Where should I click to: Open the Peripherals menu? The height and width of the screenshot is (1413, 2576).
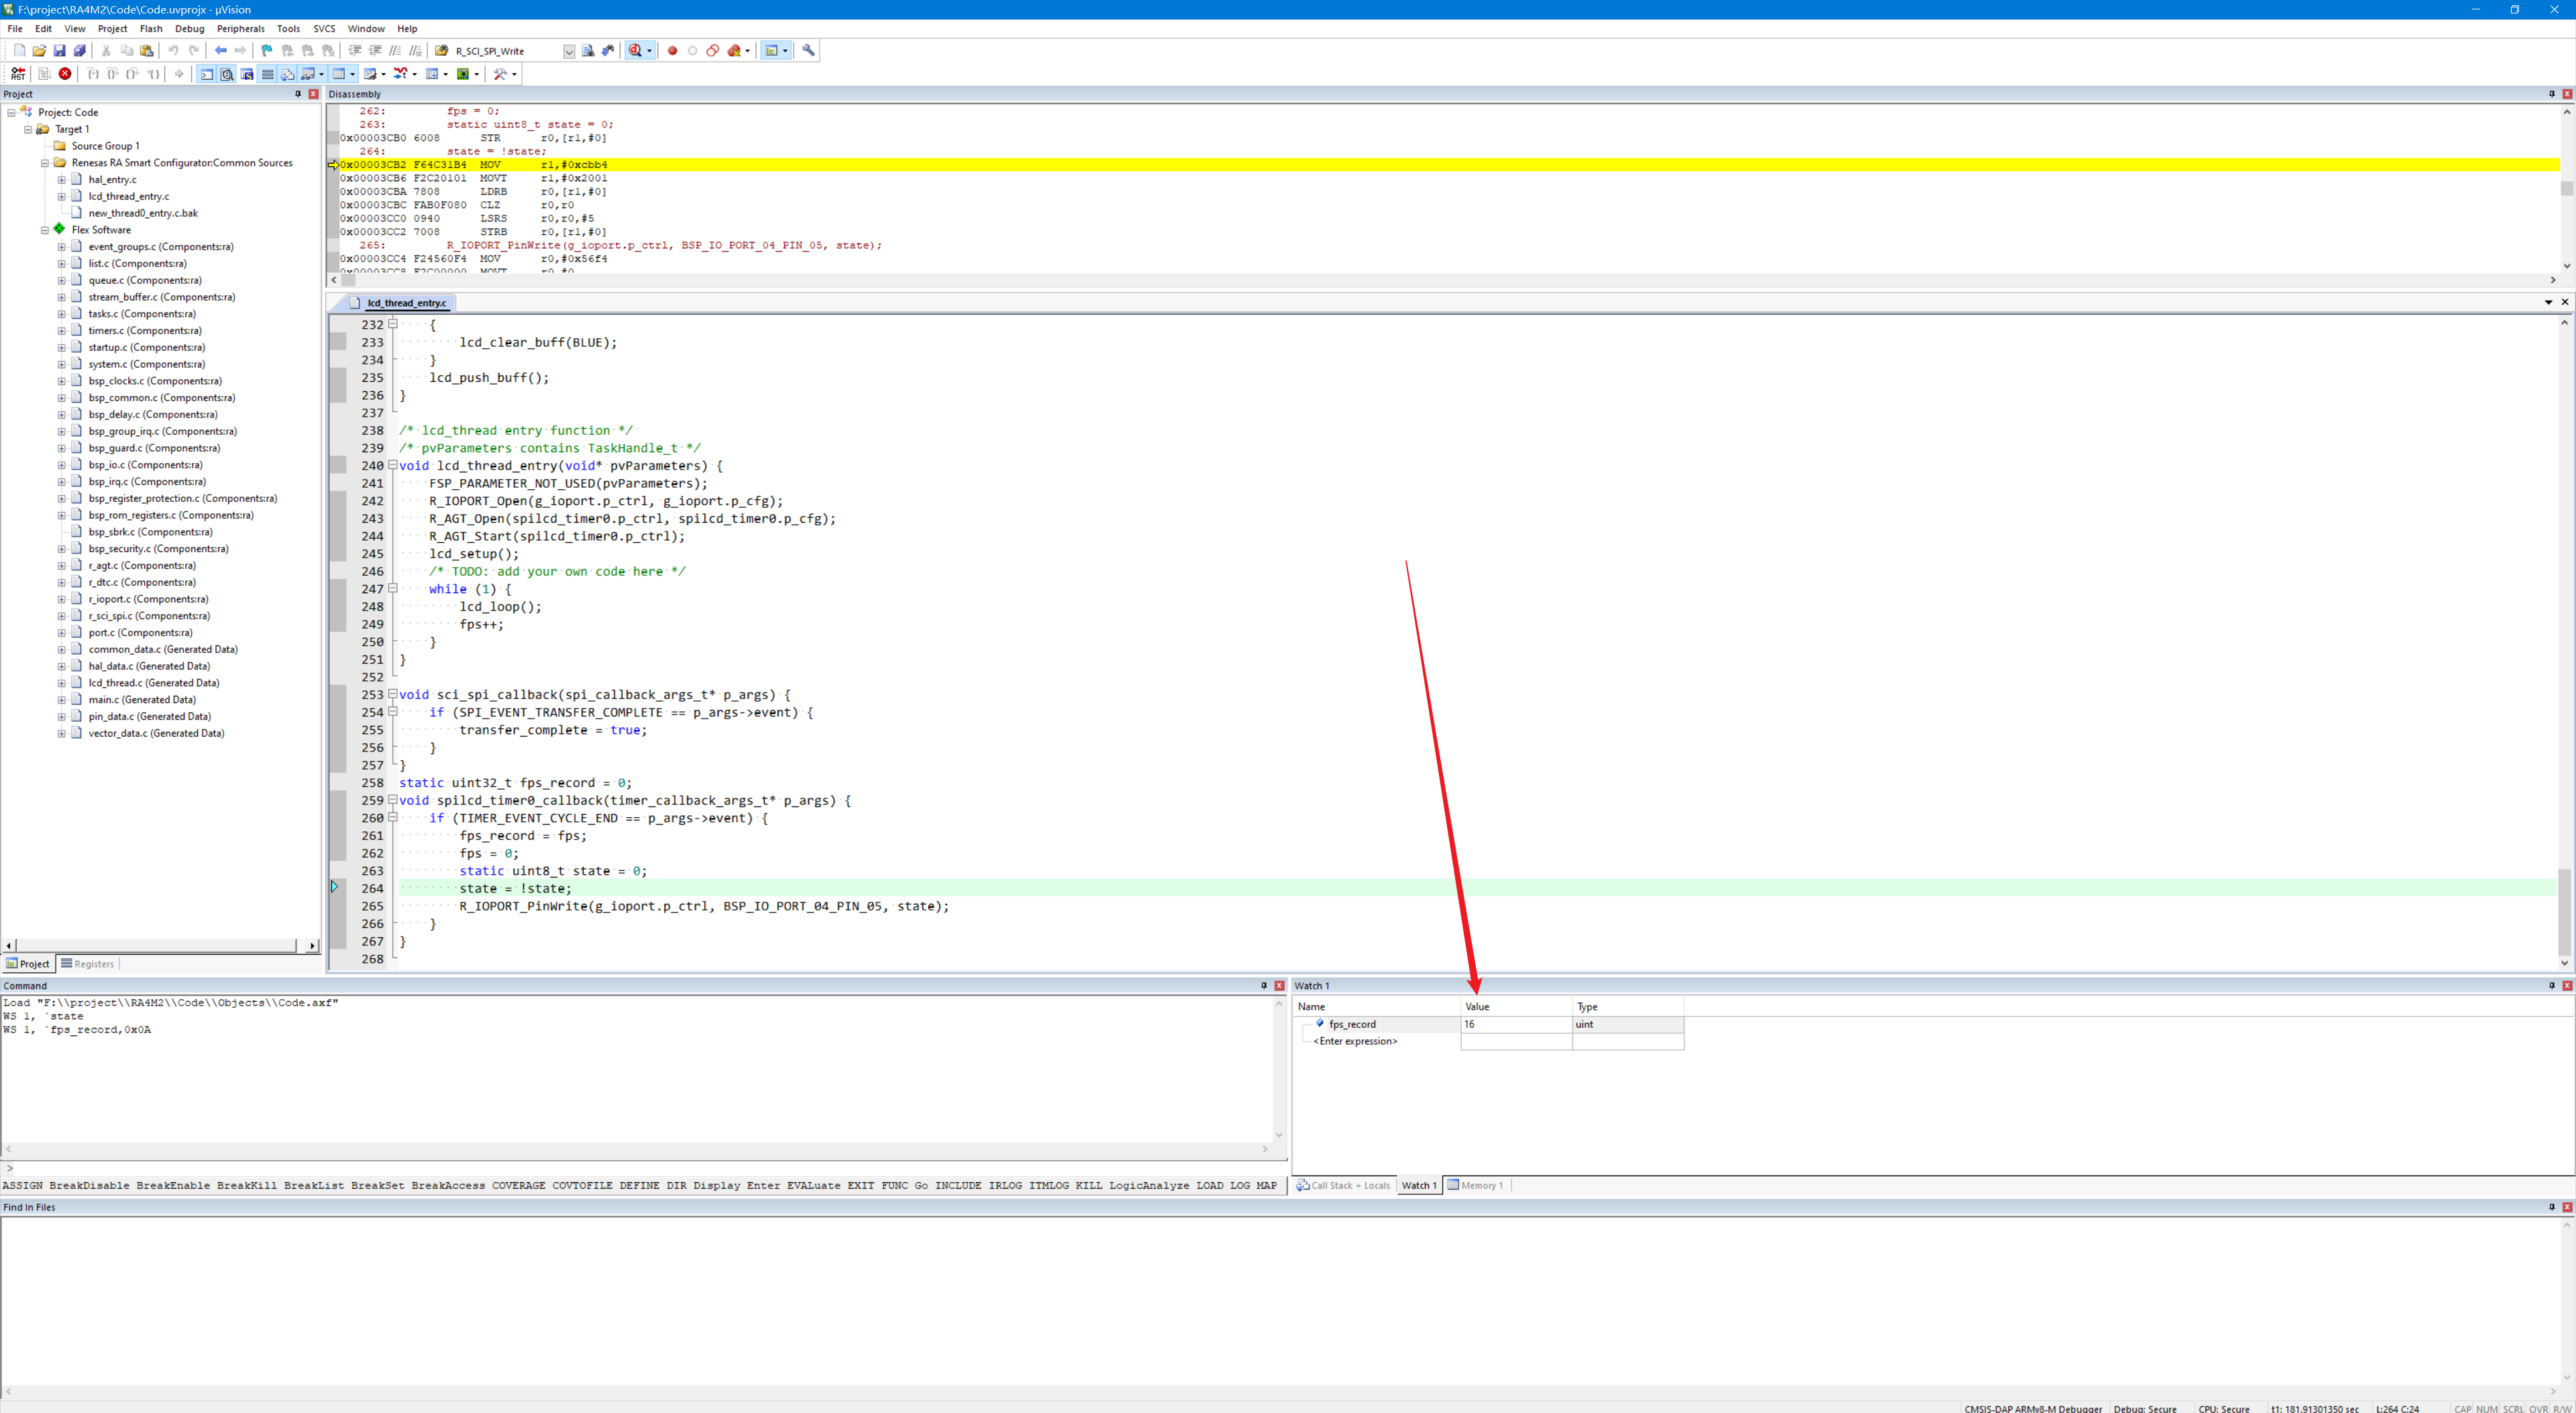click(240, 29)
